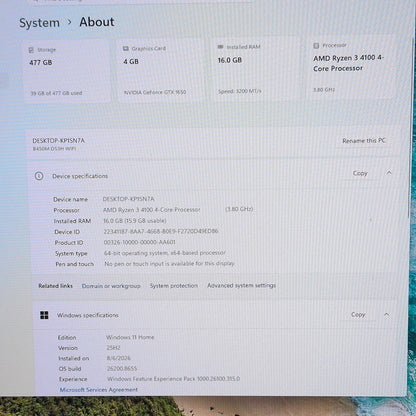This screenshot has height=416, width=416.
Task: Copy the Windows specifications
Action: 358,315
